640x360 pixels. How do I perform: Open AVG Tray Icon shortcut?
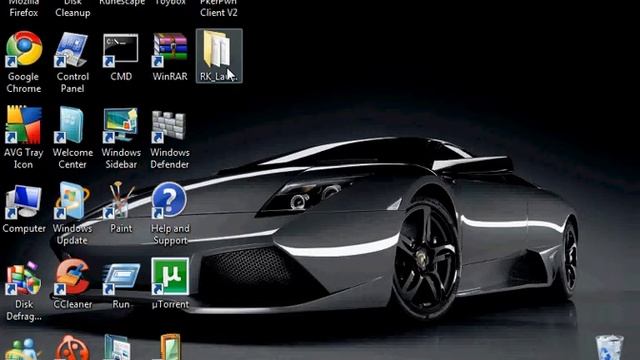(x=24, y=125)
